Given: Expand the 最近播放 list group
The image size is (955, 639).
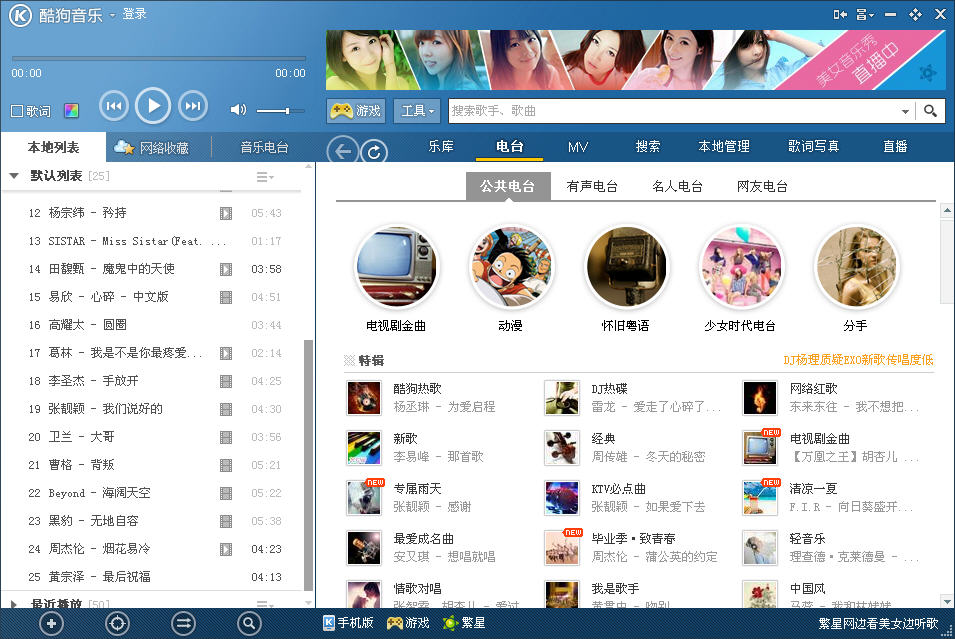Looking at the screenshot, I should (14, 604).
